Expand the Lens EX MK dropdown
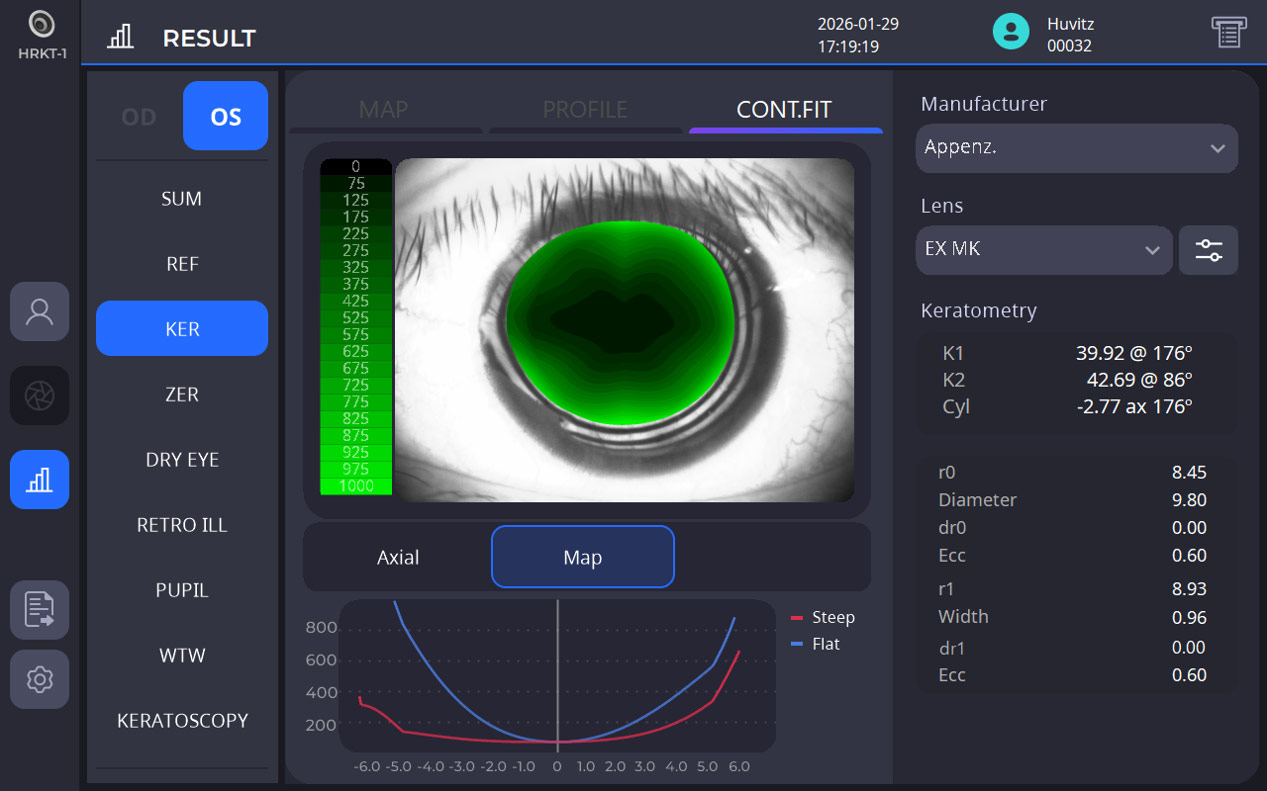This screenshot has height=791, width=1267. click(x=1044, y=250)
